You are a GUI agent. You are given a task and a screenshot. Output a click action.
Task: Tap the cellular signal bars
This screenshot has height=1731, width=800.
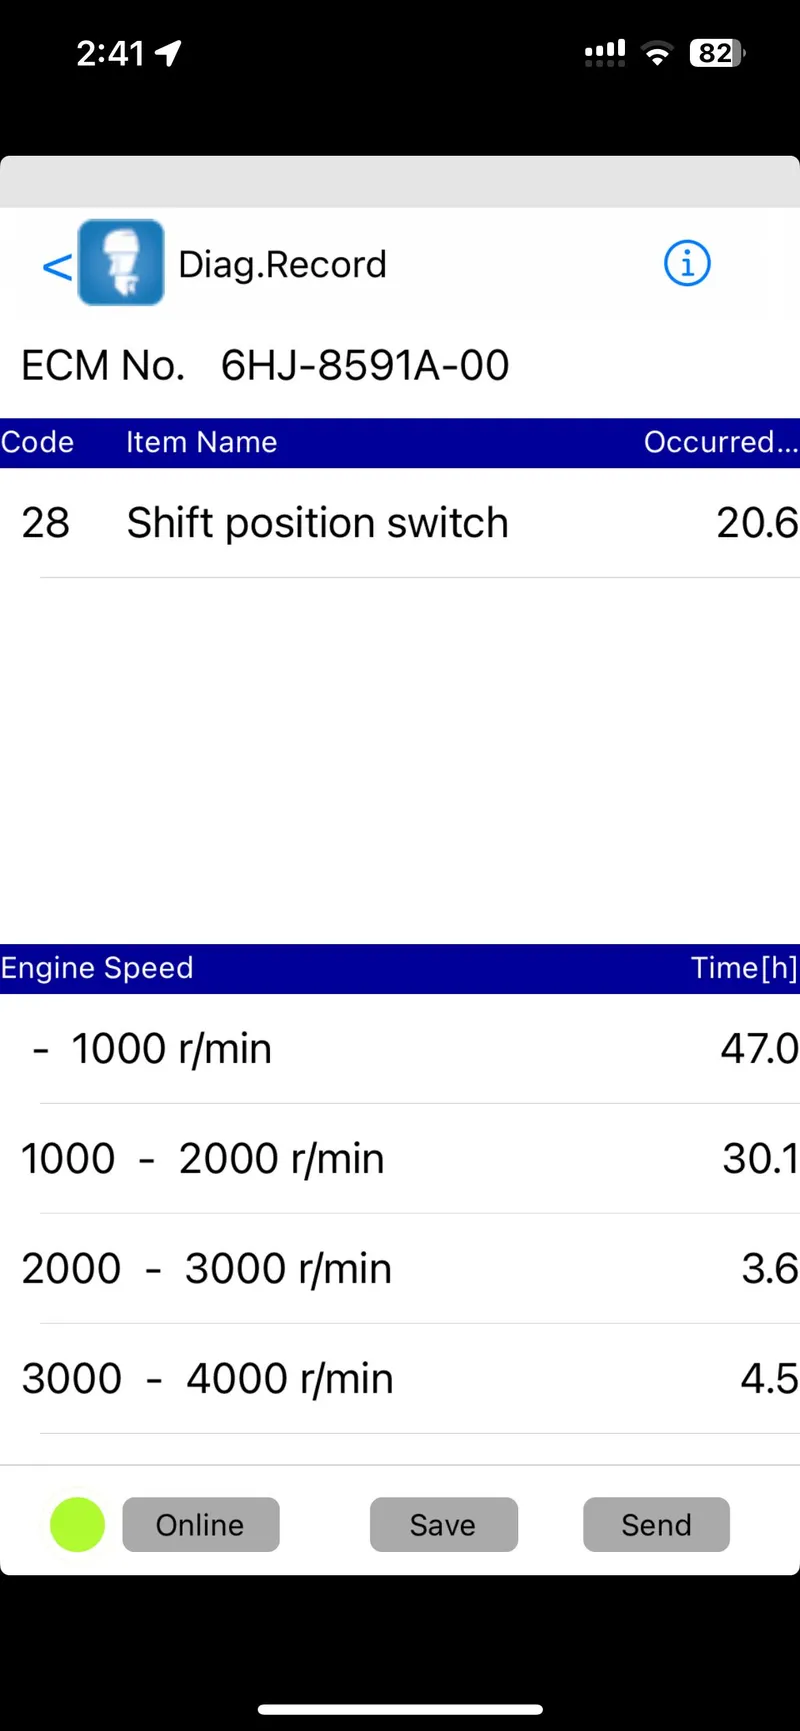(x=605, y=53)
